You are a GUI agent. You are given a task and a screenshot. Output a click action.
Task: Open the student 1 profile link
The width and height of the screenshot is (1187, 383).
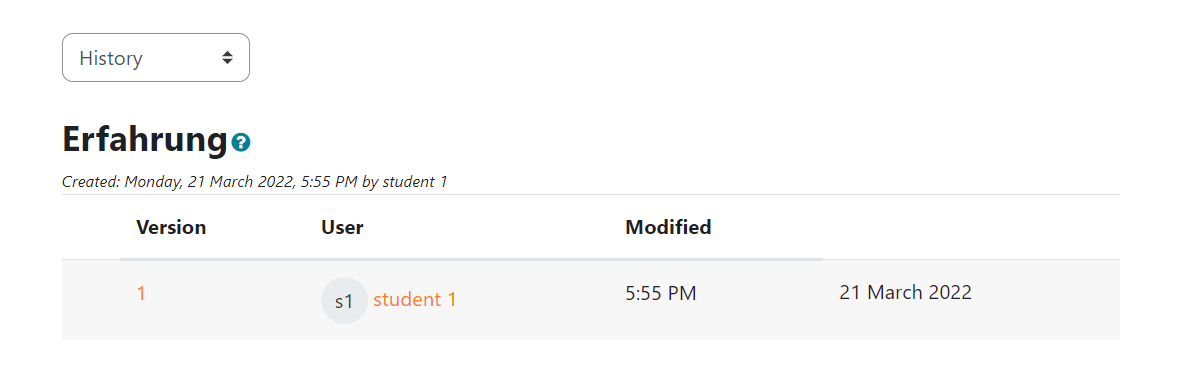pos(415,300)
